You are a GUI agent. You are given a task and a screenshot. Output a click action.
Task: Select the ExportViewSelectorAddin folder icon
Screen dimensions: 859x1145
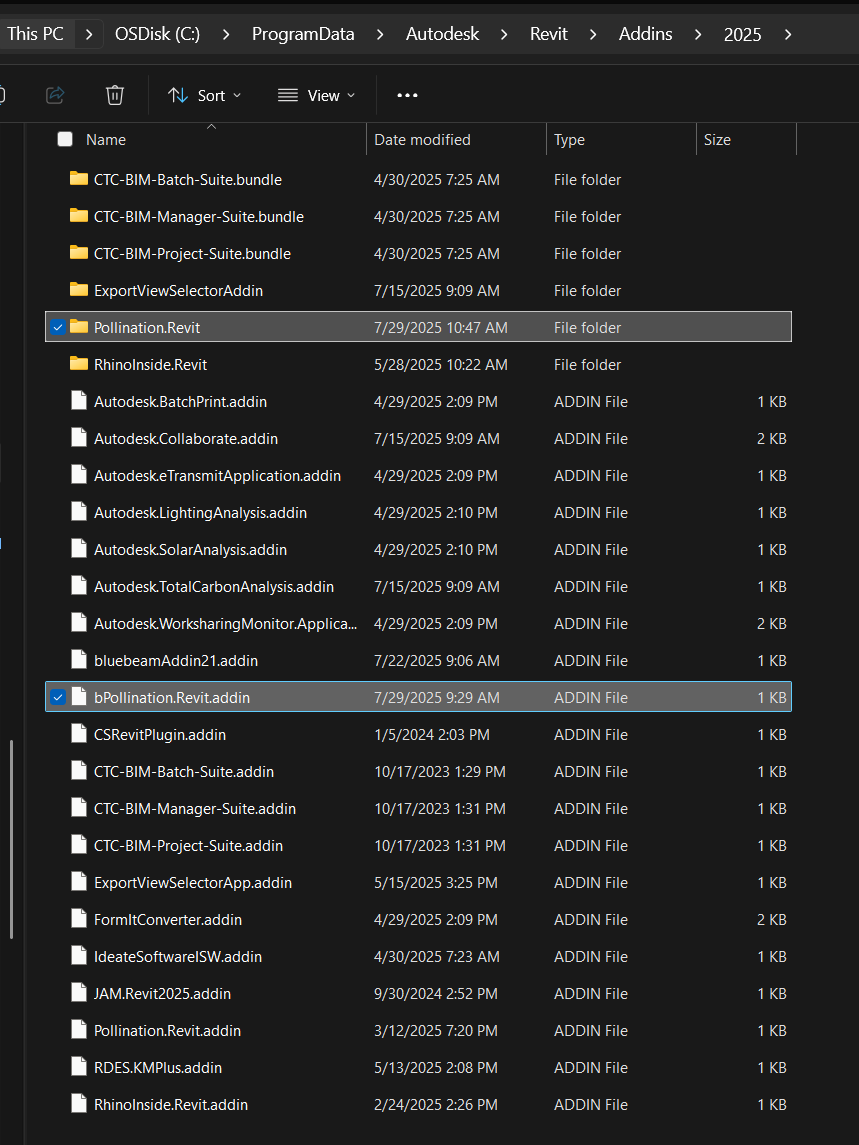pos(79,290)
